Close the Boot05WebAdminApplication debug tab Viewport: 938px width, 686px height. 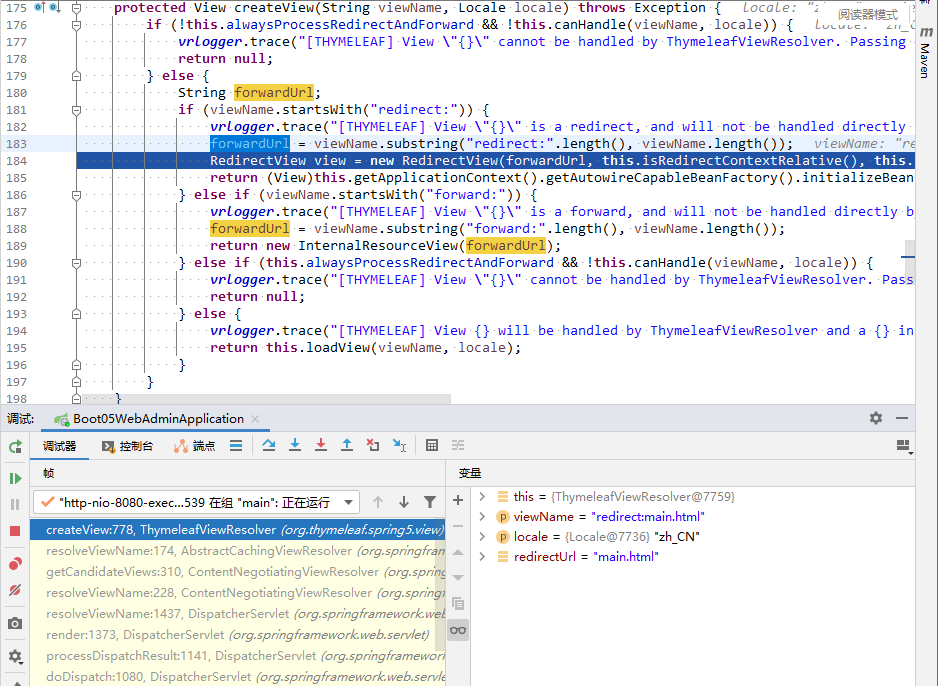(x=255, y=419)
